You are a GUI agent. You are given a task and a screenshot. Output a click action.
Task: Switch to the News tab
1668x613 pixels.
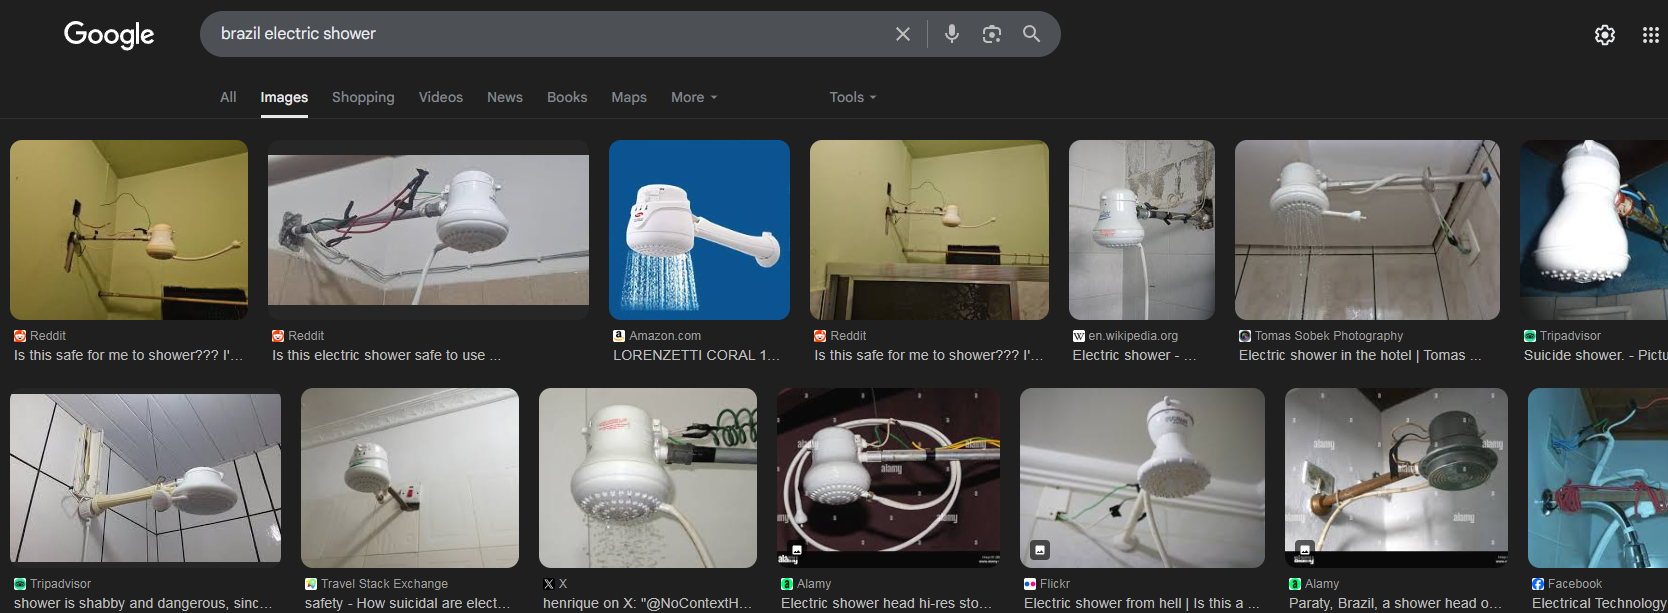(505, 97)
